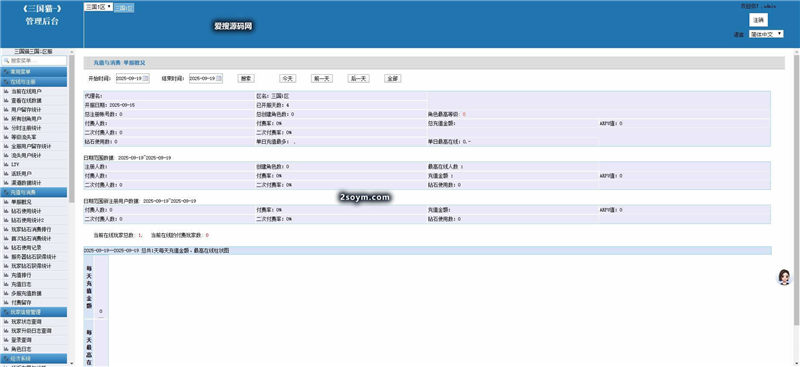Image resolution: width=800 pixels, height=367 pixels.
Task: Focus the 开始时间 start date field
Action: 133,79
